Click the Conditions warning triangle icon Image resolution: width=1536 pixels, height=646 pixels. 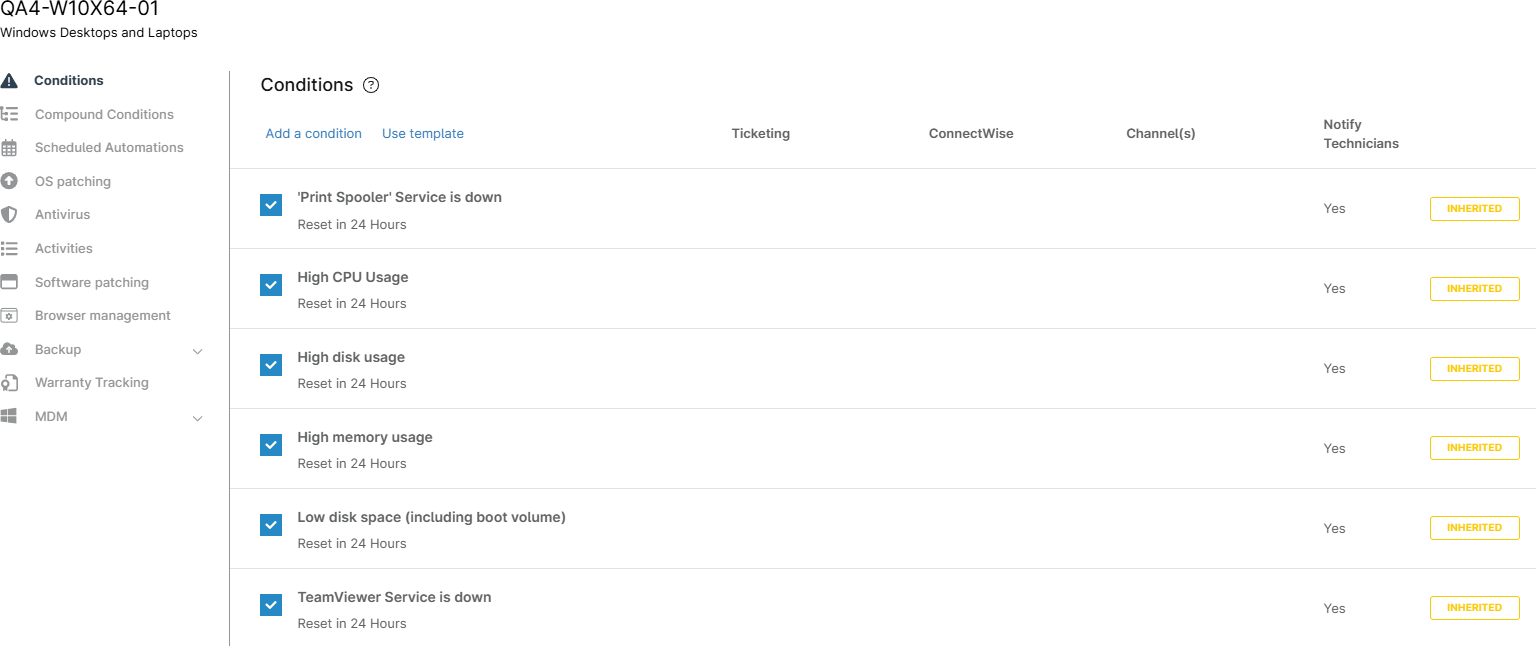[9, 81]
